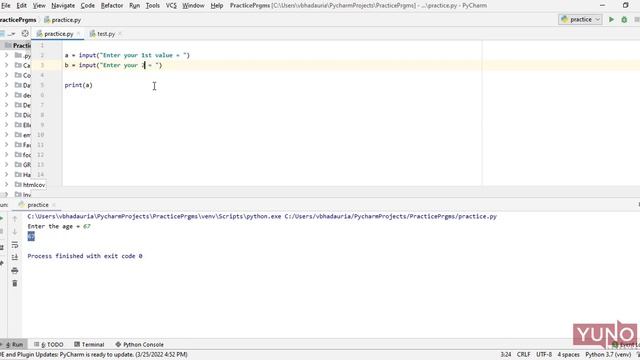Open the Tools menu

(x=153, y=6)
